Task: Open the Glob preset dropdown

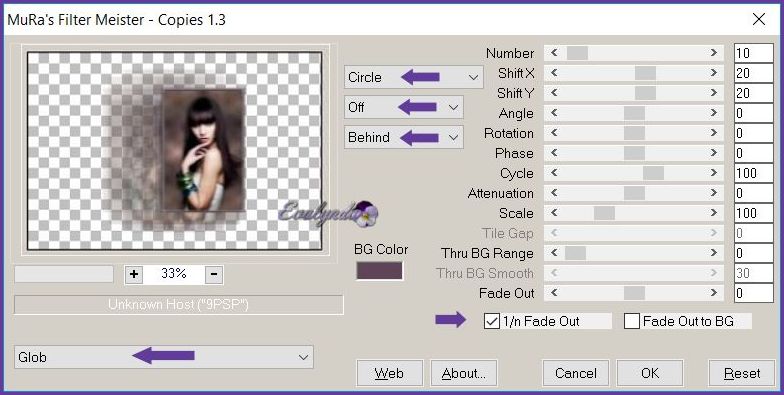Action: click(164, 357)
